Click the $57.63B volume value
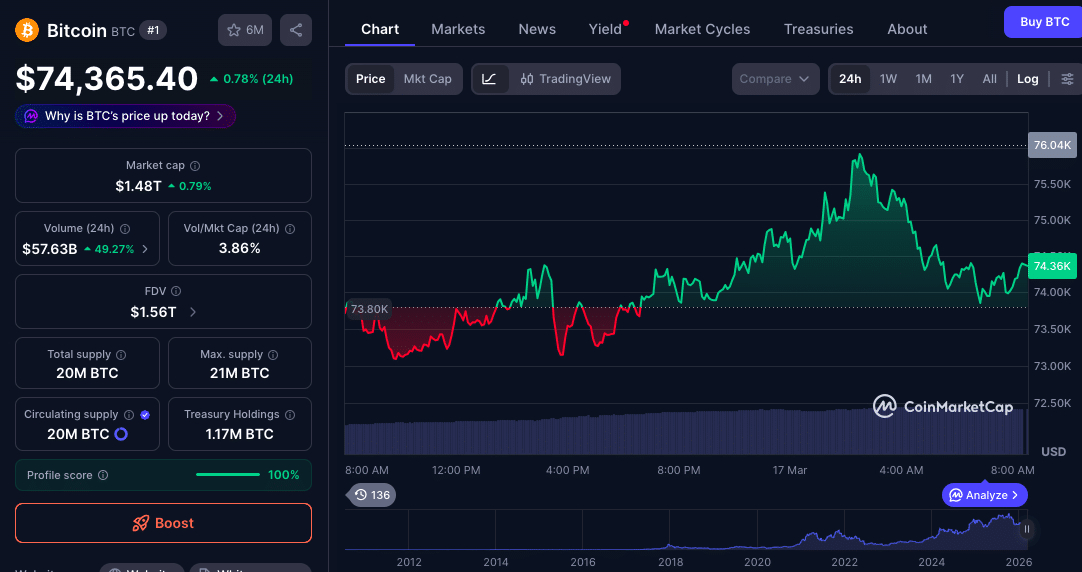 50,249
